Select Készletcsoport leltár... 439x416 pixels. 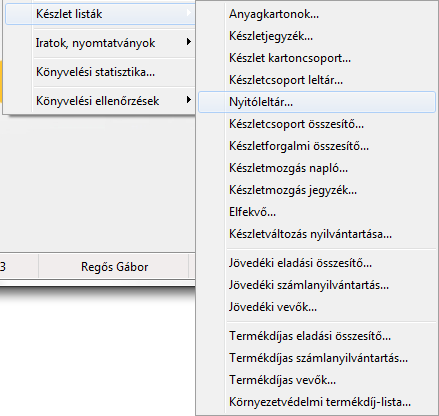(x=317, y=80)
